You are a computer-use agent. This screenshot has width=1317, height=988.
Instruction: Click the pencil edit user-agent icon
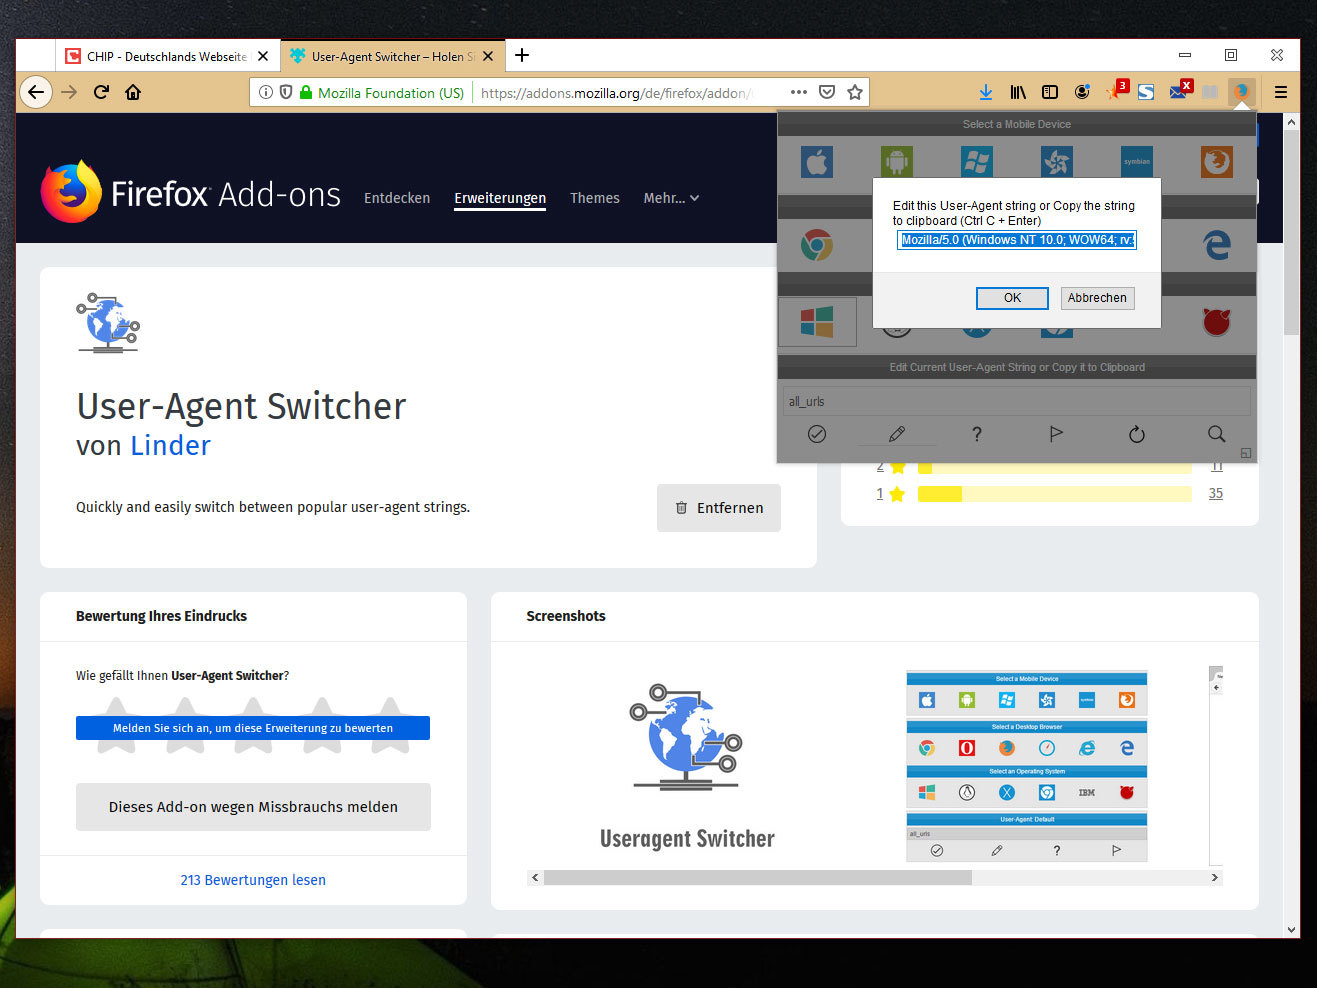click(897, 434)
